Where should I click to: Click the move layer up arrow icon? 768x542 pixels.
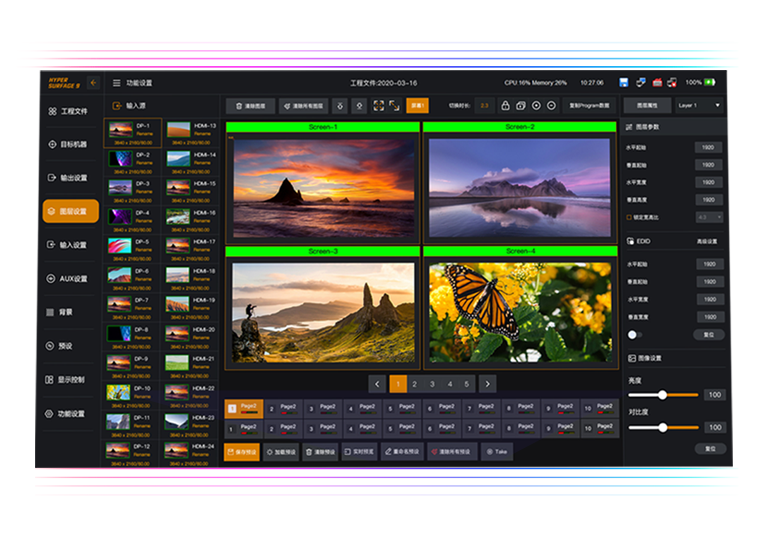[x=359, y=105]
